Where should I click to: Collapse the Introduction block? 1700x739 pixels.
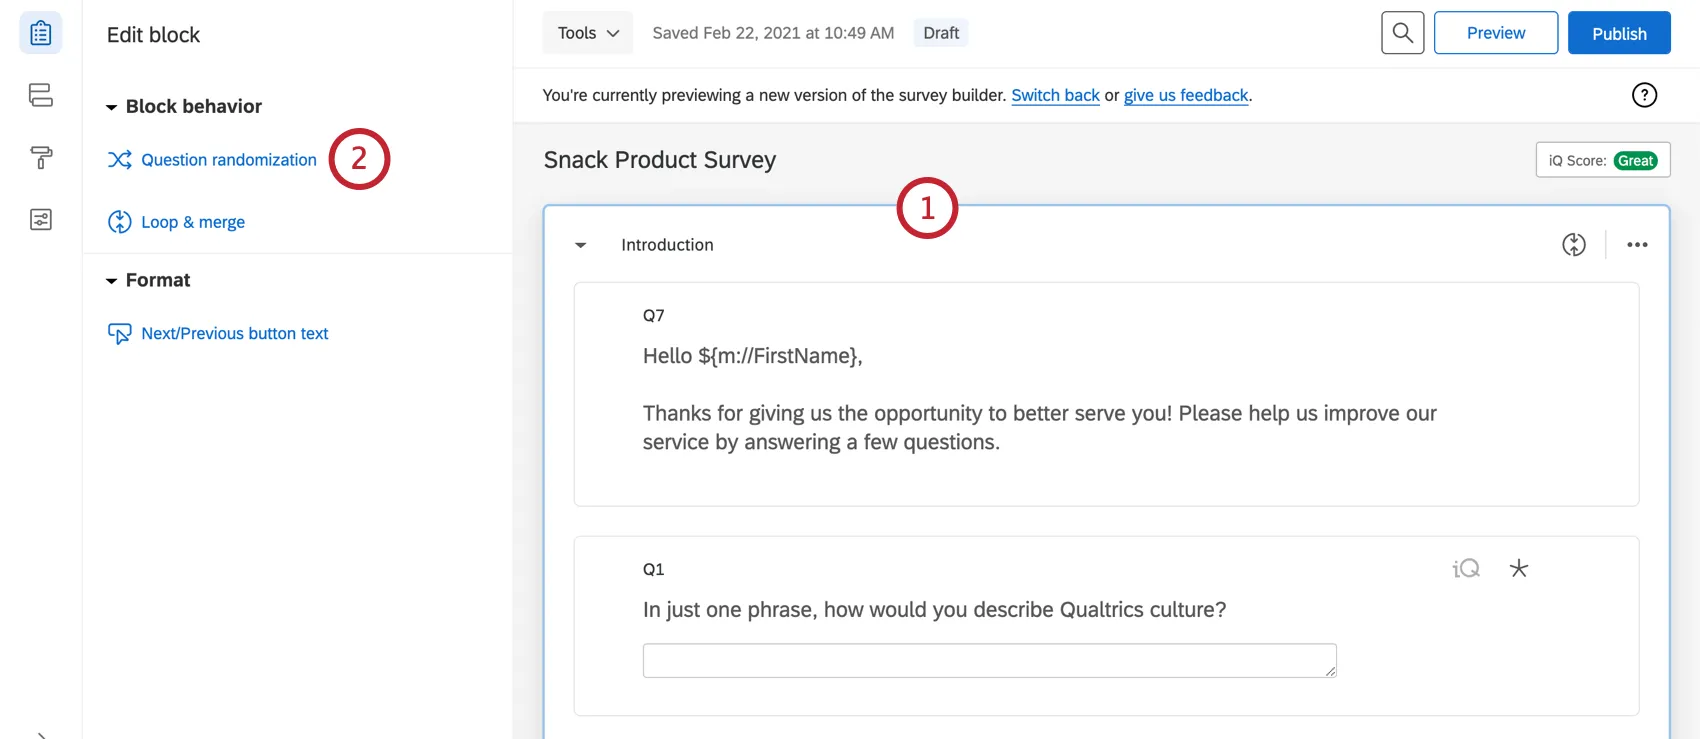[581, 245]
